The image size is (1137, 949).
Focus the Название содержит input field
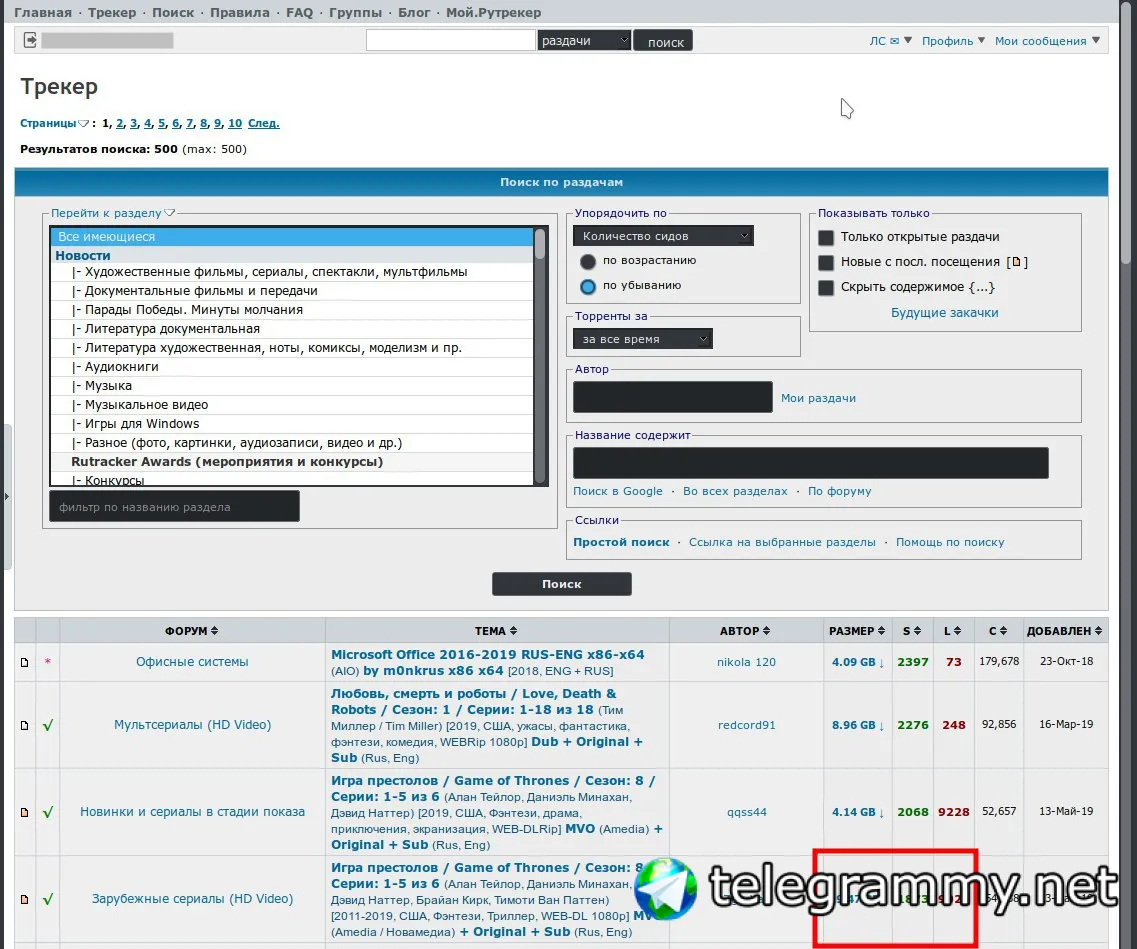pos(811,463)
